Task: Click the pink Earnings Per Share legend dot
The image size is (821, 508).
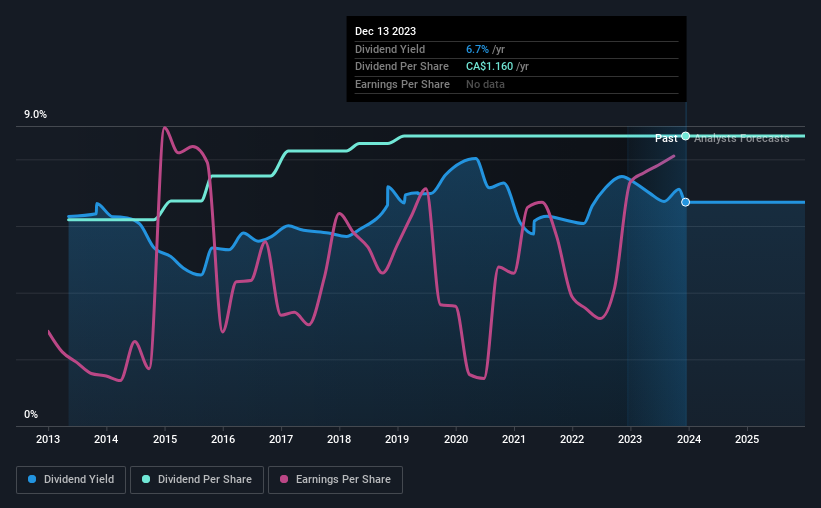Action: pos(284,479)
